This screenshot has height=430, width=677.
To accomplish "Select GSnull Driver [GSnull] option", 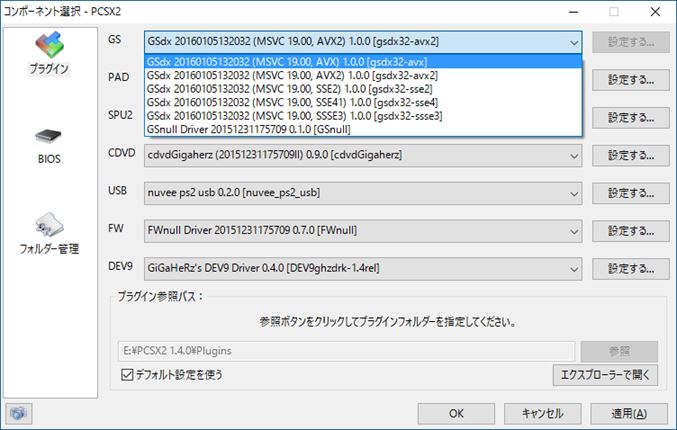I will pyautogui.click(x=363, y=129).
